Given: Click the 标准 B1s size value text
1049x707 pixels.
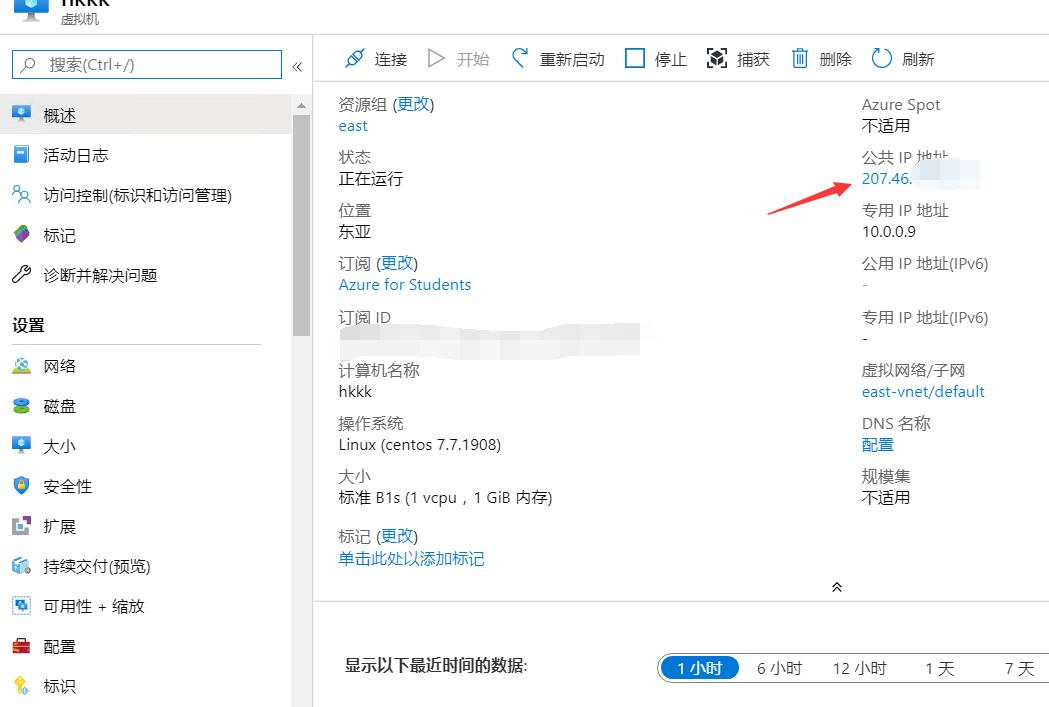Looking at the screenshot, I should 446,498.
